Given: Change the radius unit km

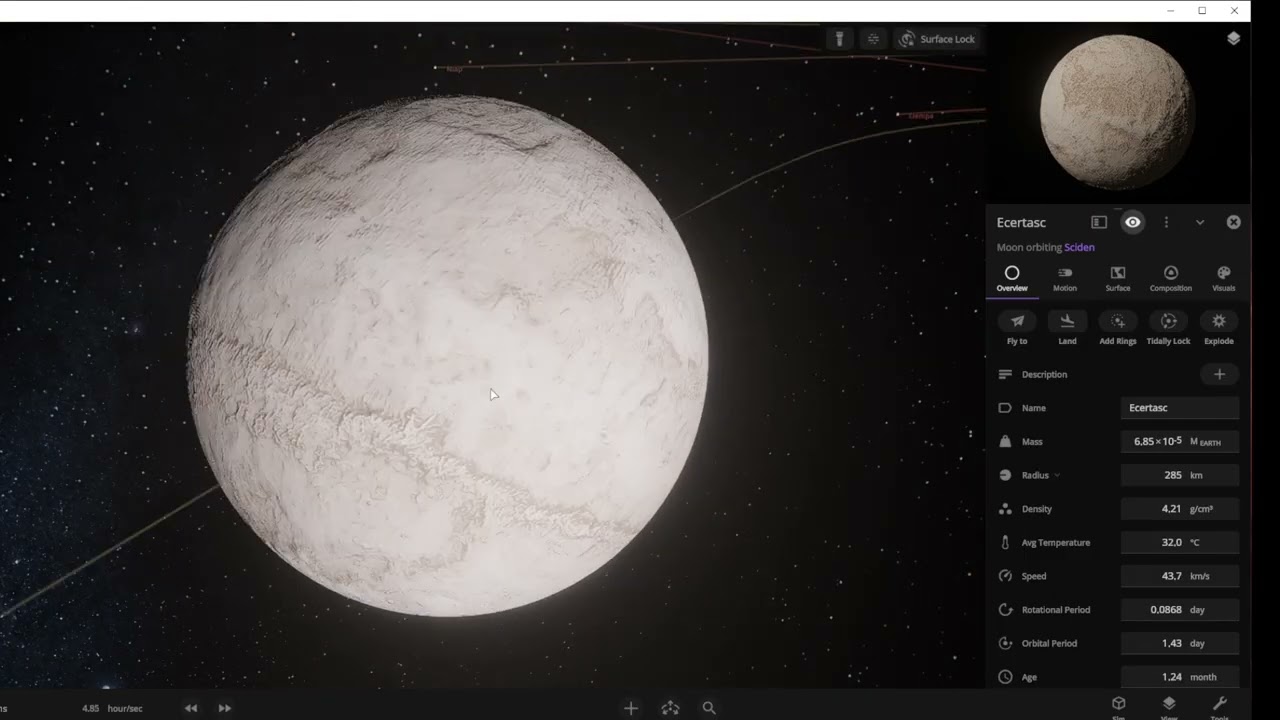Looking at the screenshot, I should click(1196, 475).
